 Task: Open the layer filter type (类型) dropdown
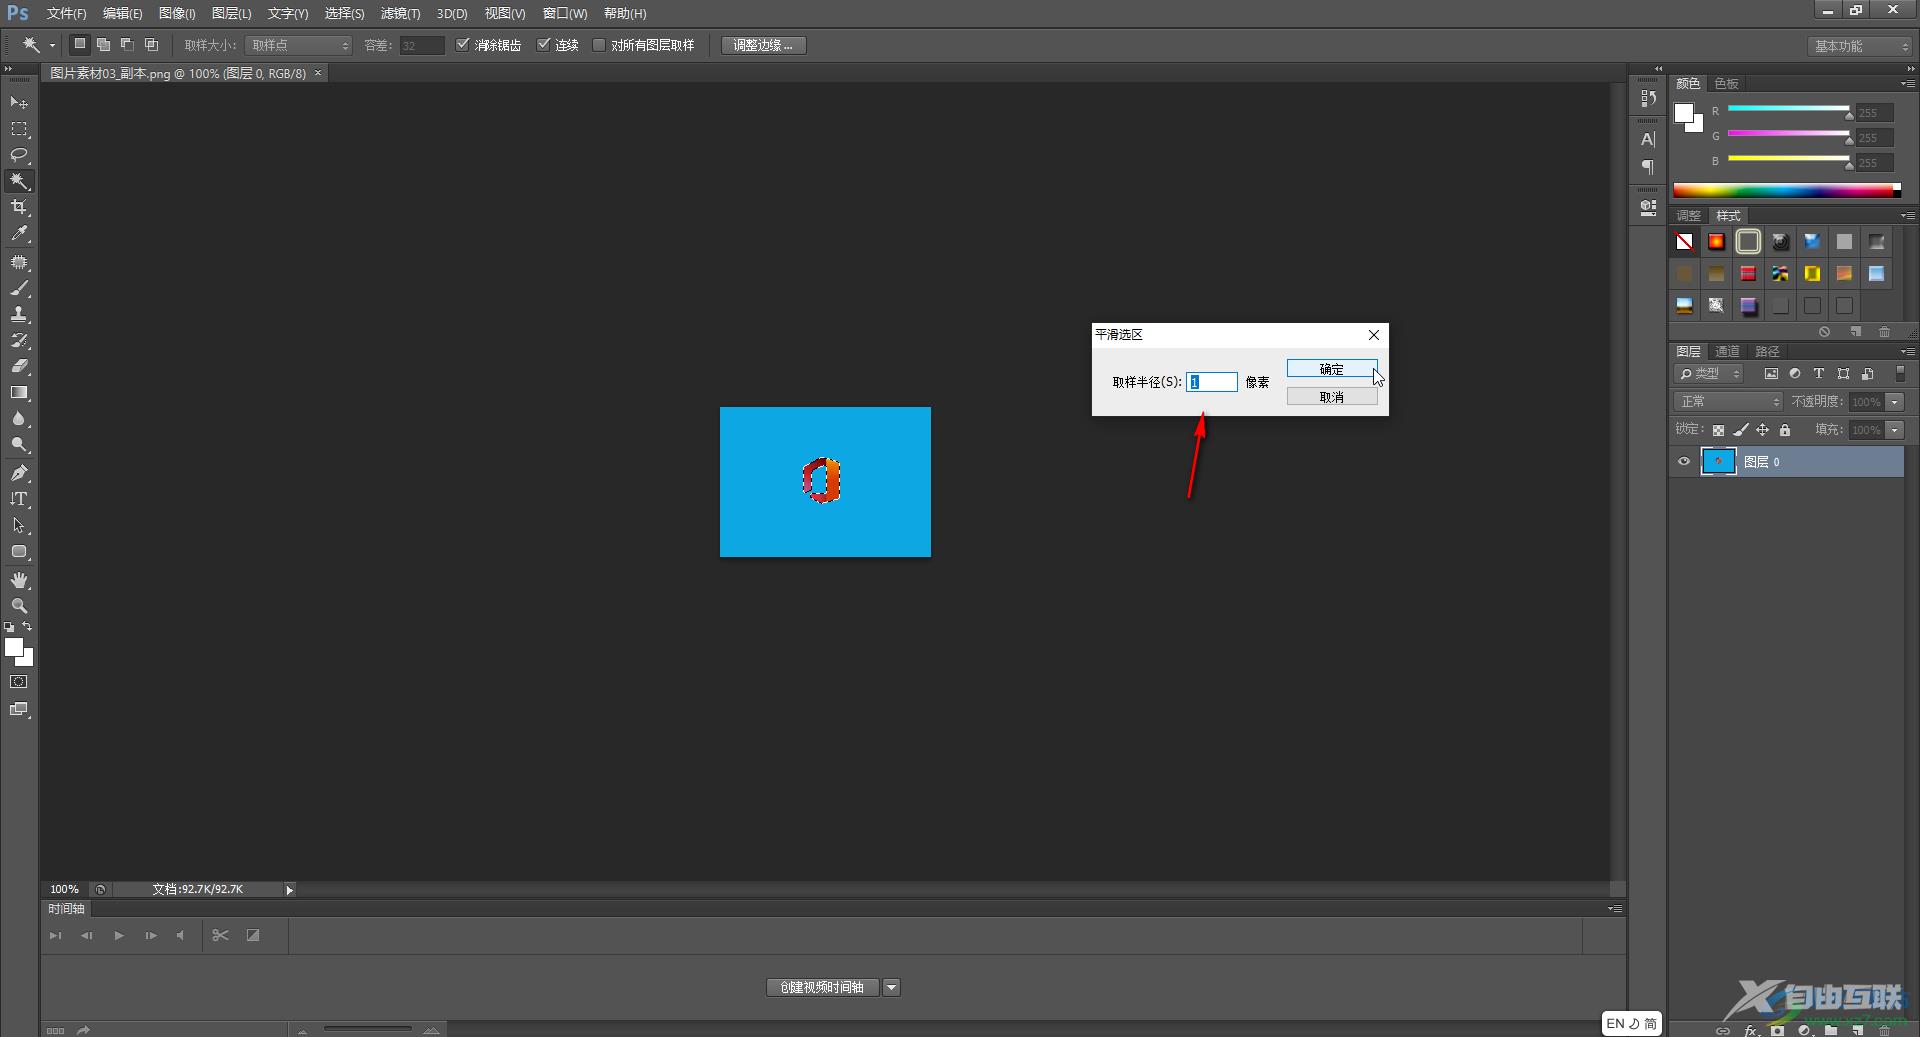(x=1709, y=373)
